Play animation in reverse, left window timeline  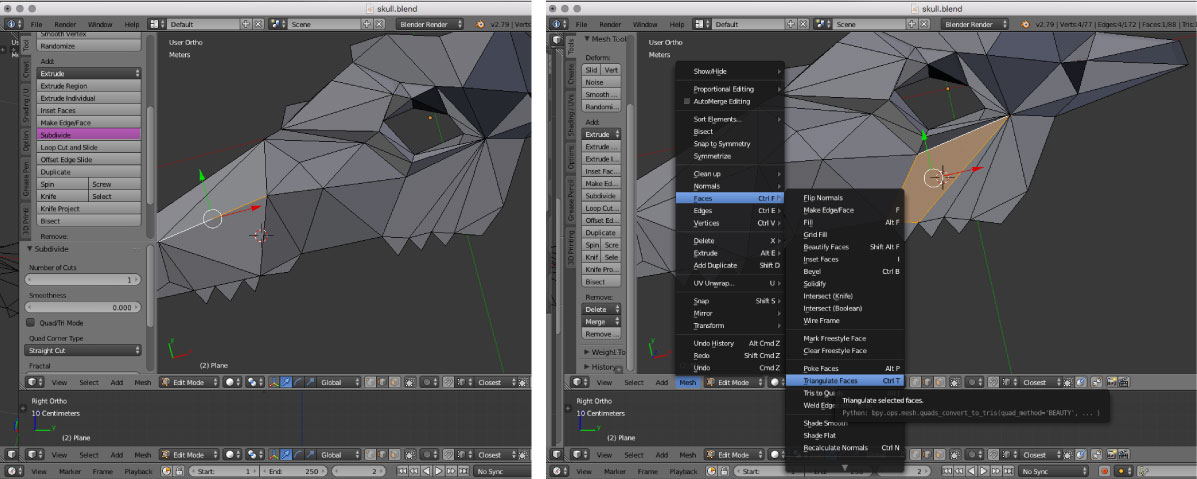click(426, 471)
